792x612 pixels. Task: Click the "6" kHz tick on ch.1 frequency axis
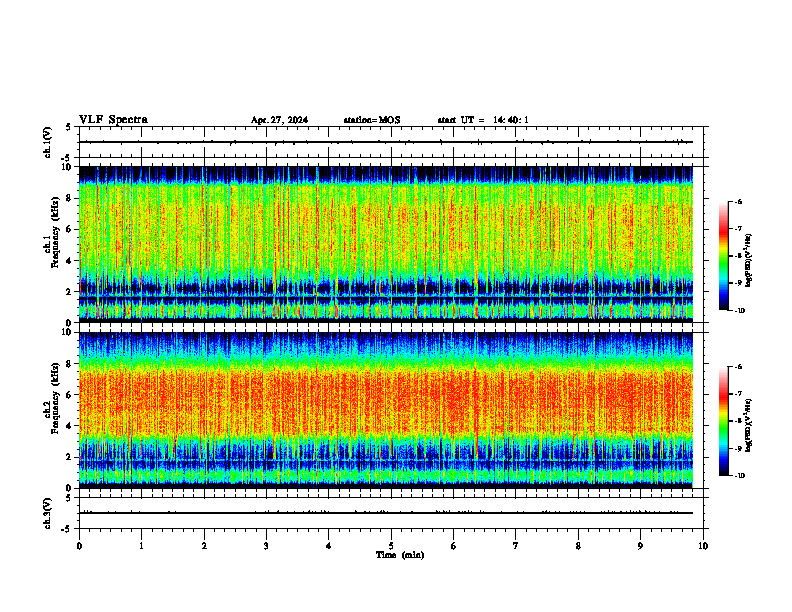point(69,229)
